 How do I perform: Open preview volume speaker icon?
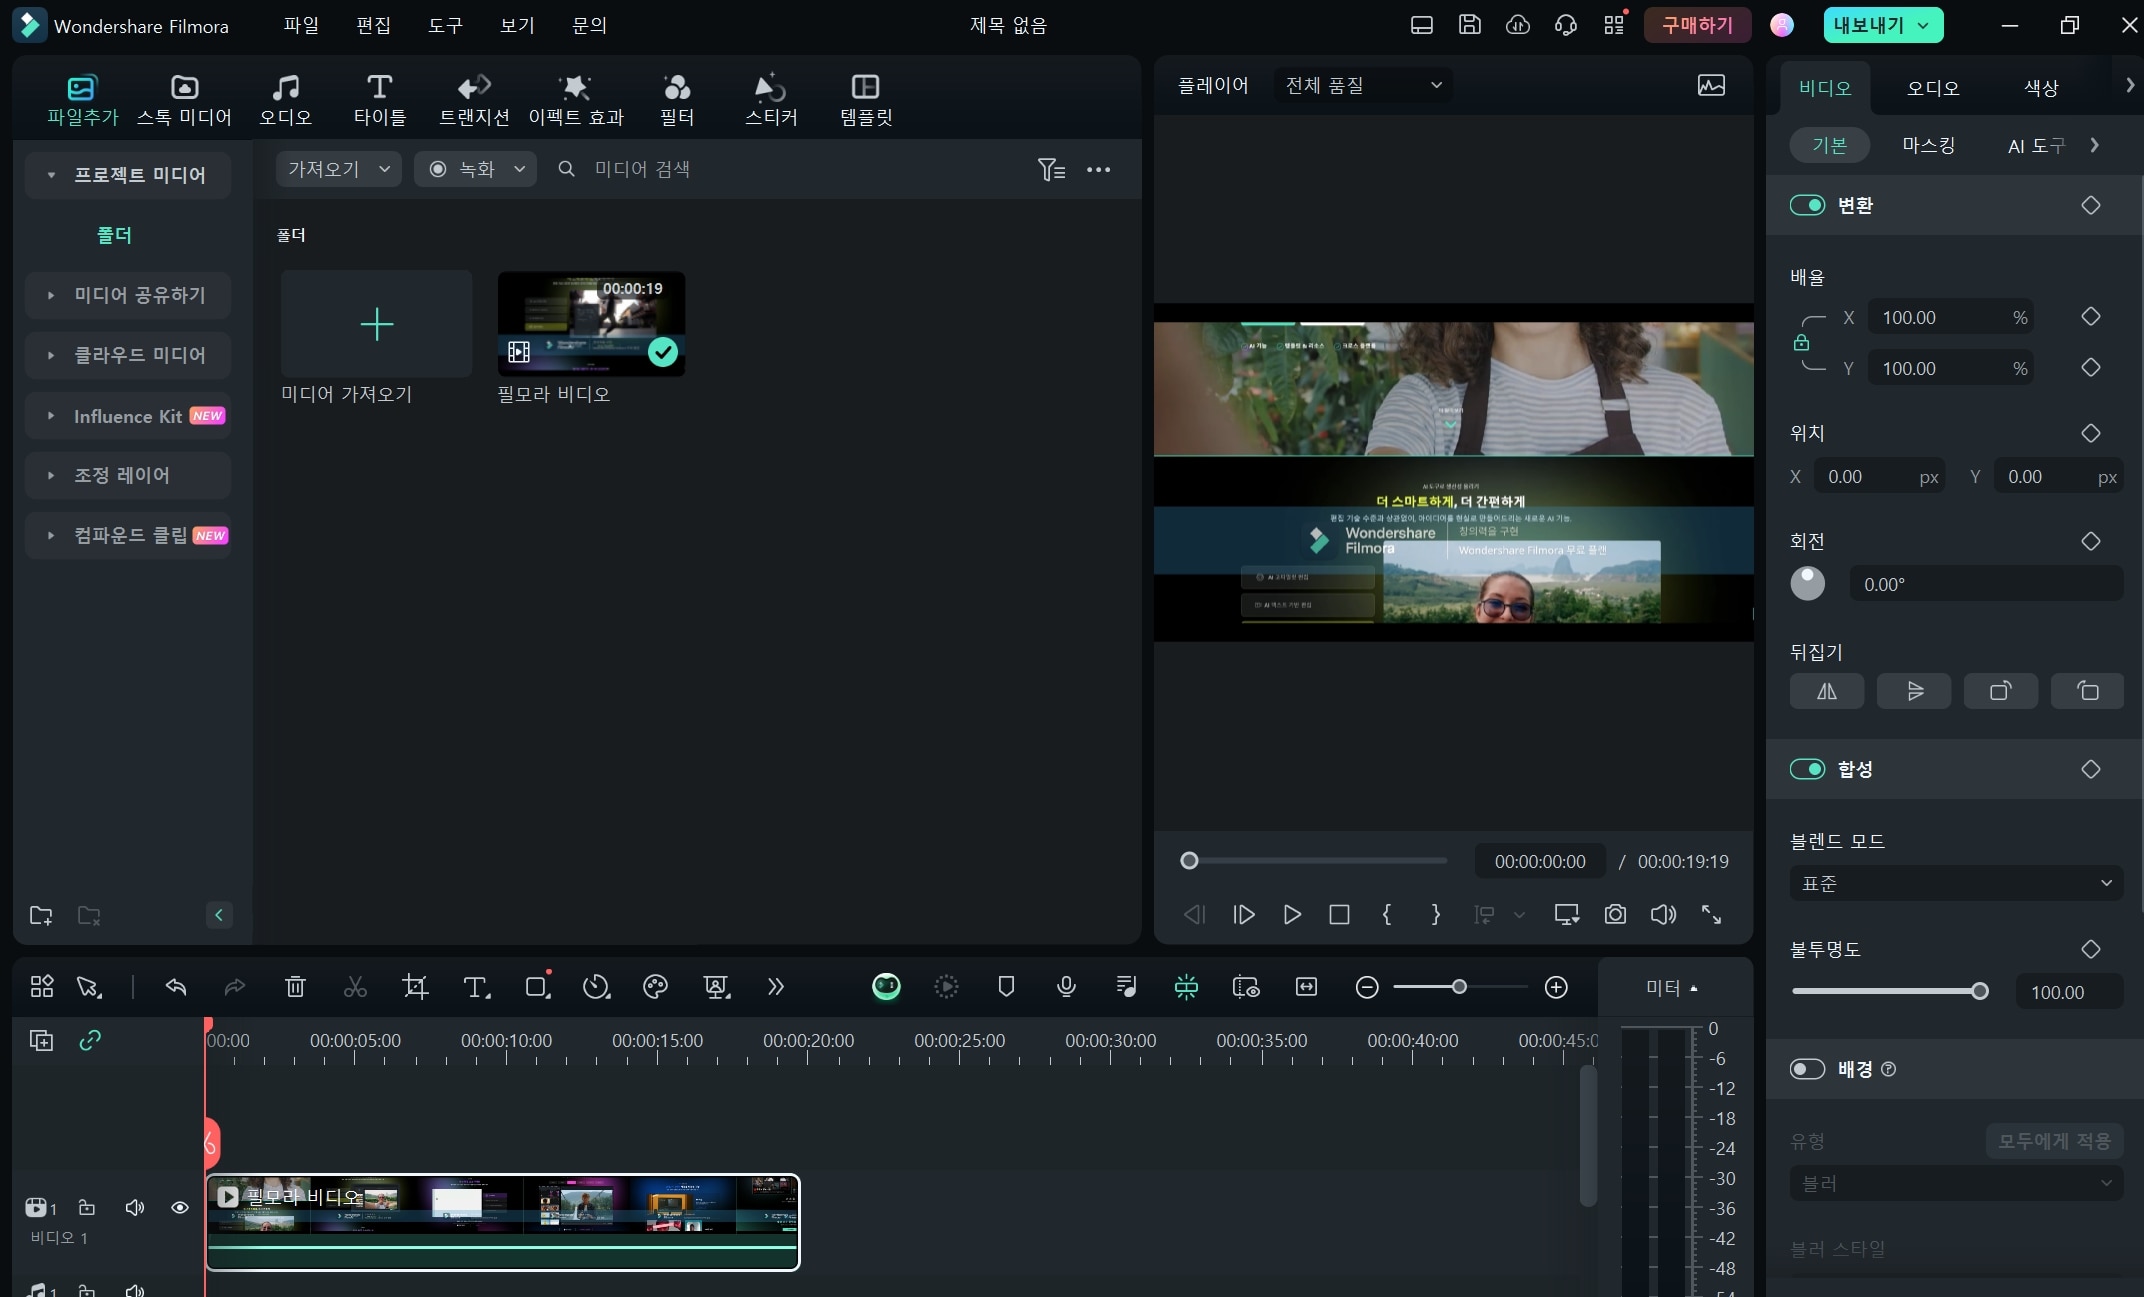(x=1663, y=914)
